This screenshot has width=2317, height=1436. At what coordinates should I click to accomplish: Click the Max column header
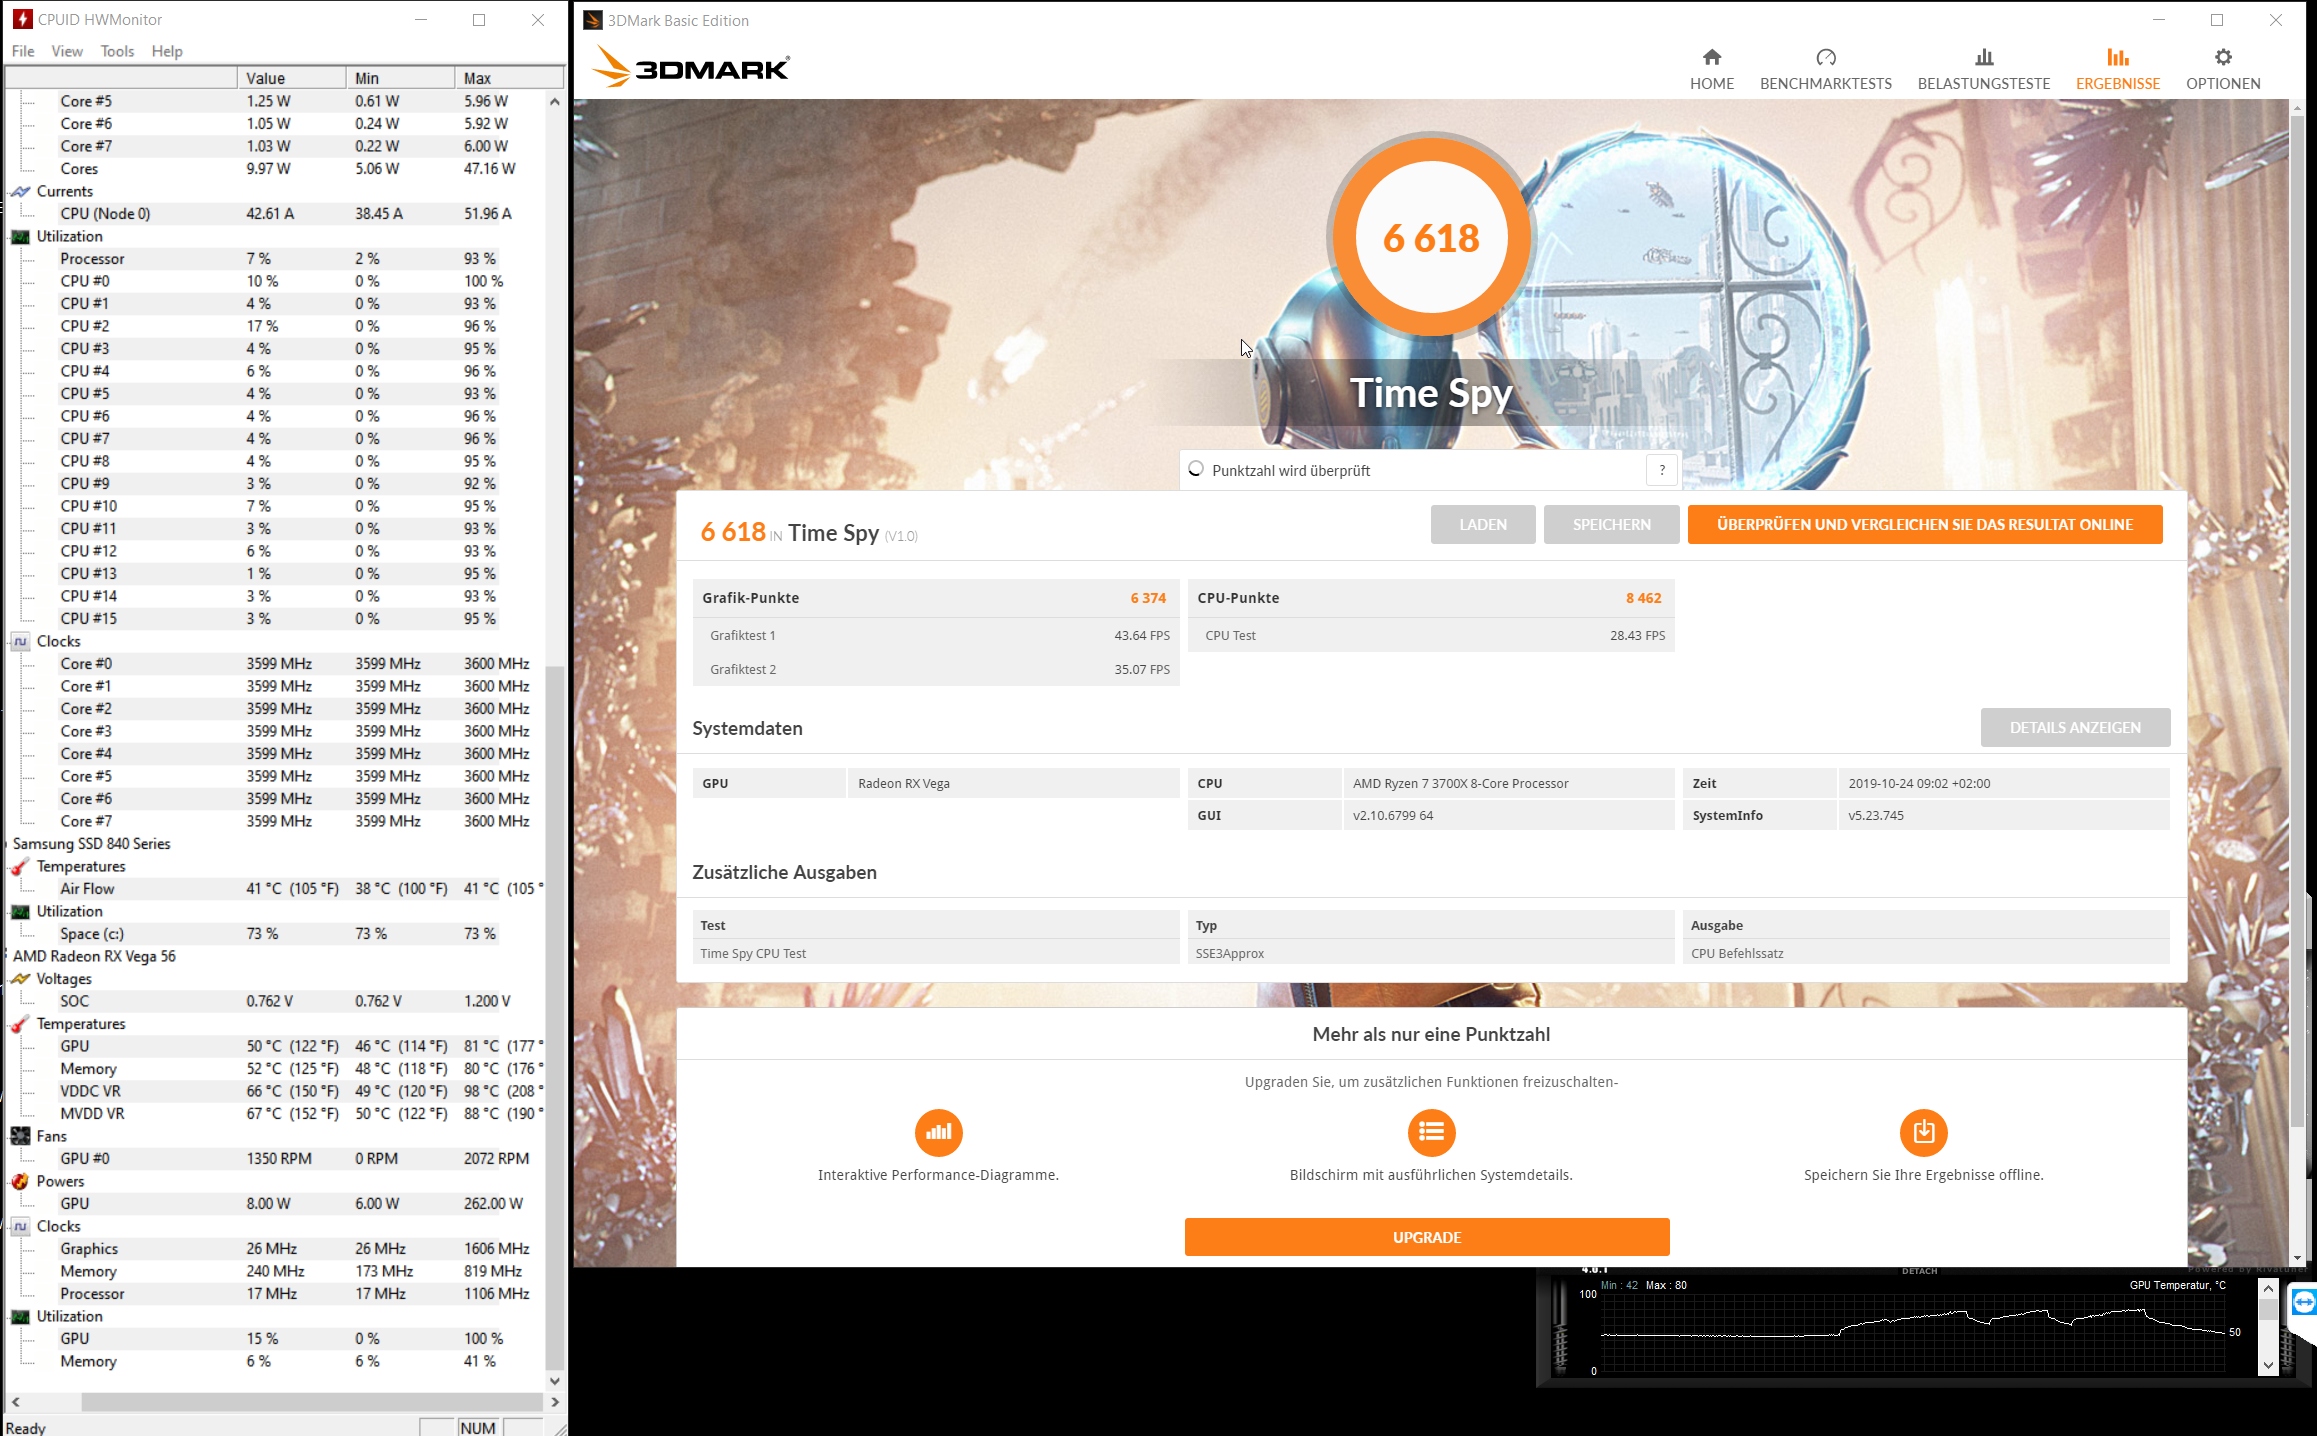pos(509,78)
